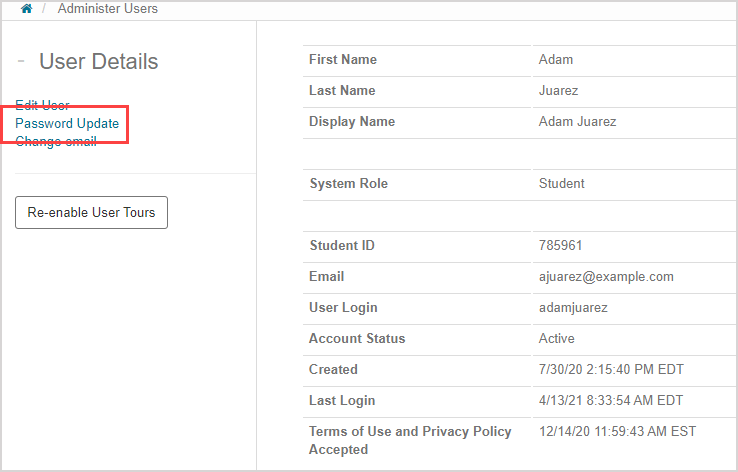
Task: Click the home icon in breadcrumb
Action: pyautogui.click(x=26, y=9)
